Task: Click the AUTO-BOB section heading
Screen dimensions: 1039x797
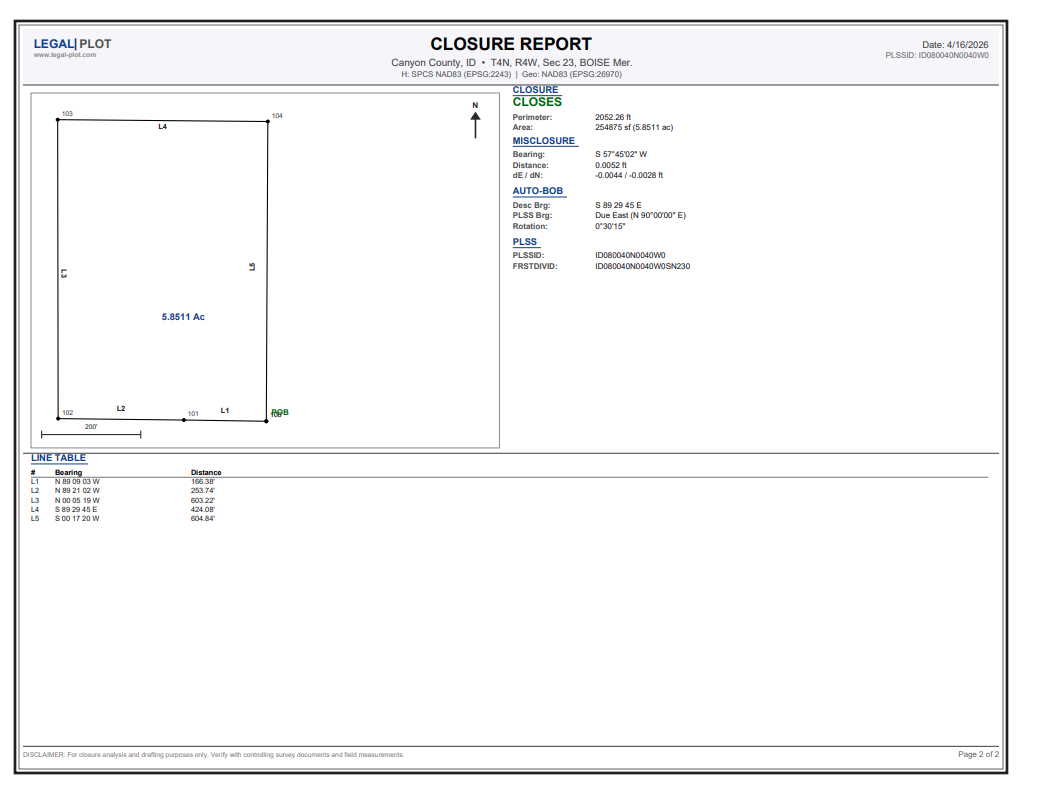Action: tap(537, 191)
